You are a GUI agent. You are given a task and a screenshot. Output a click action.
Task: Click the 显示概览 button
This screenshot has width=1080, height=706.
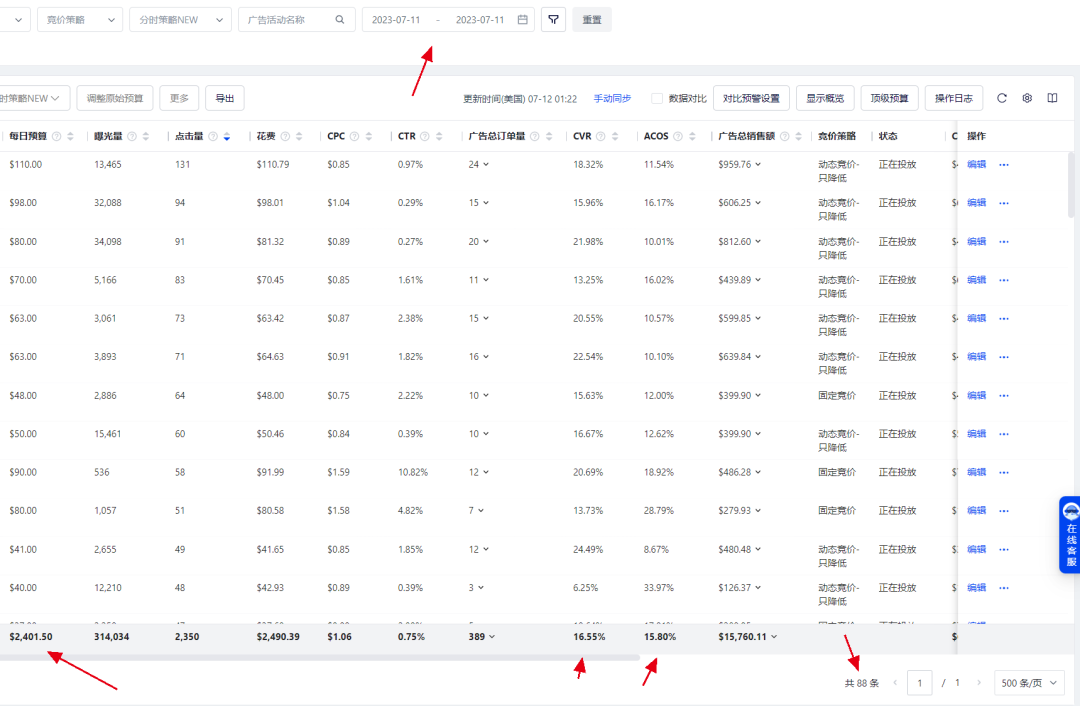825,98
